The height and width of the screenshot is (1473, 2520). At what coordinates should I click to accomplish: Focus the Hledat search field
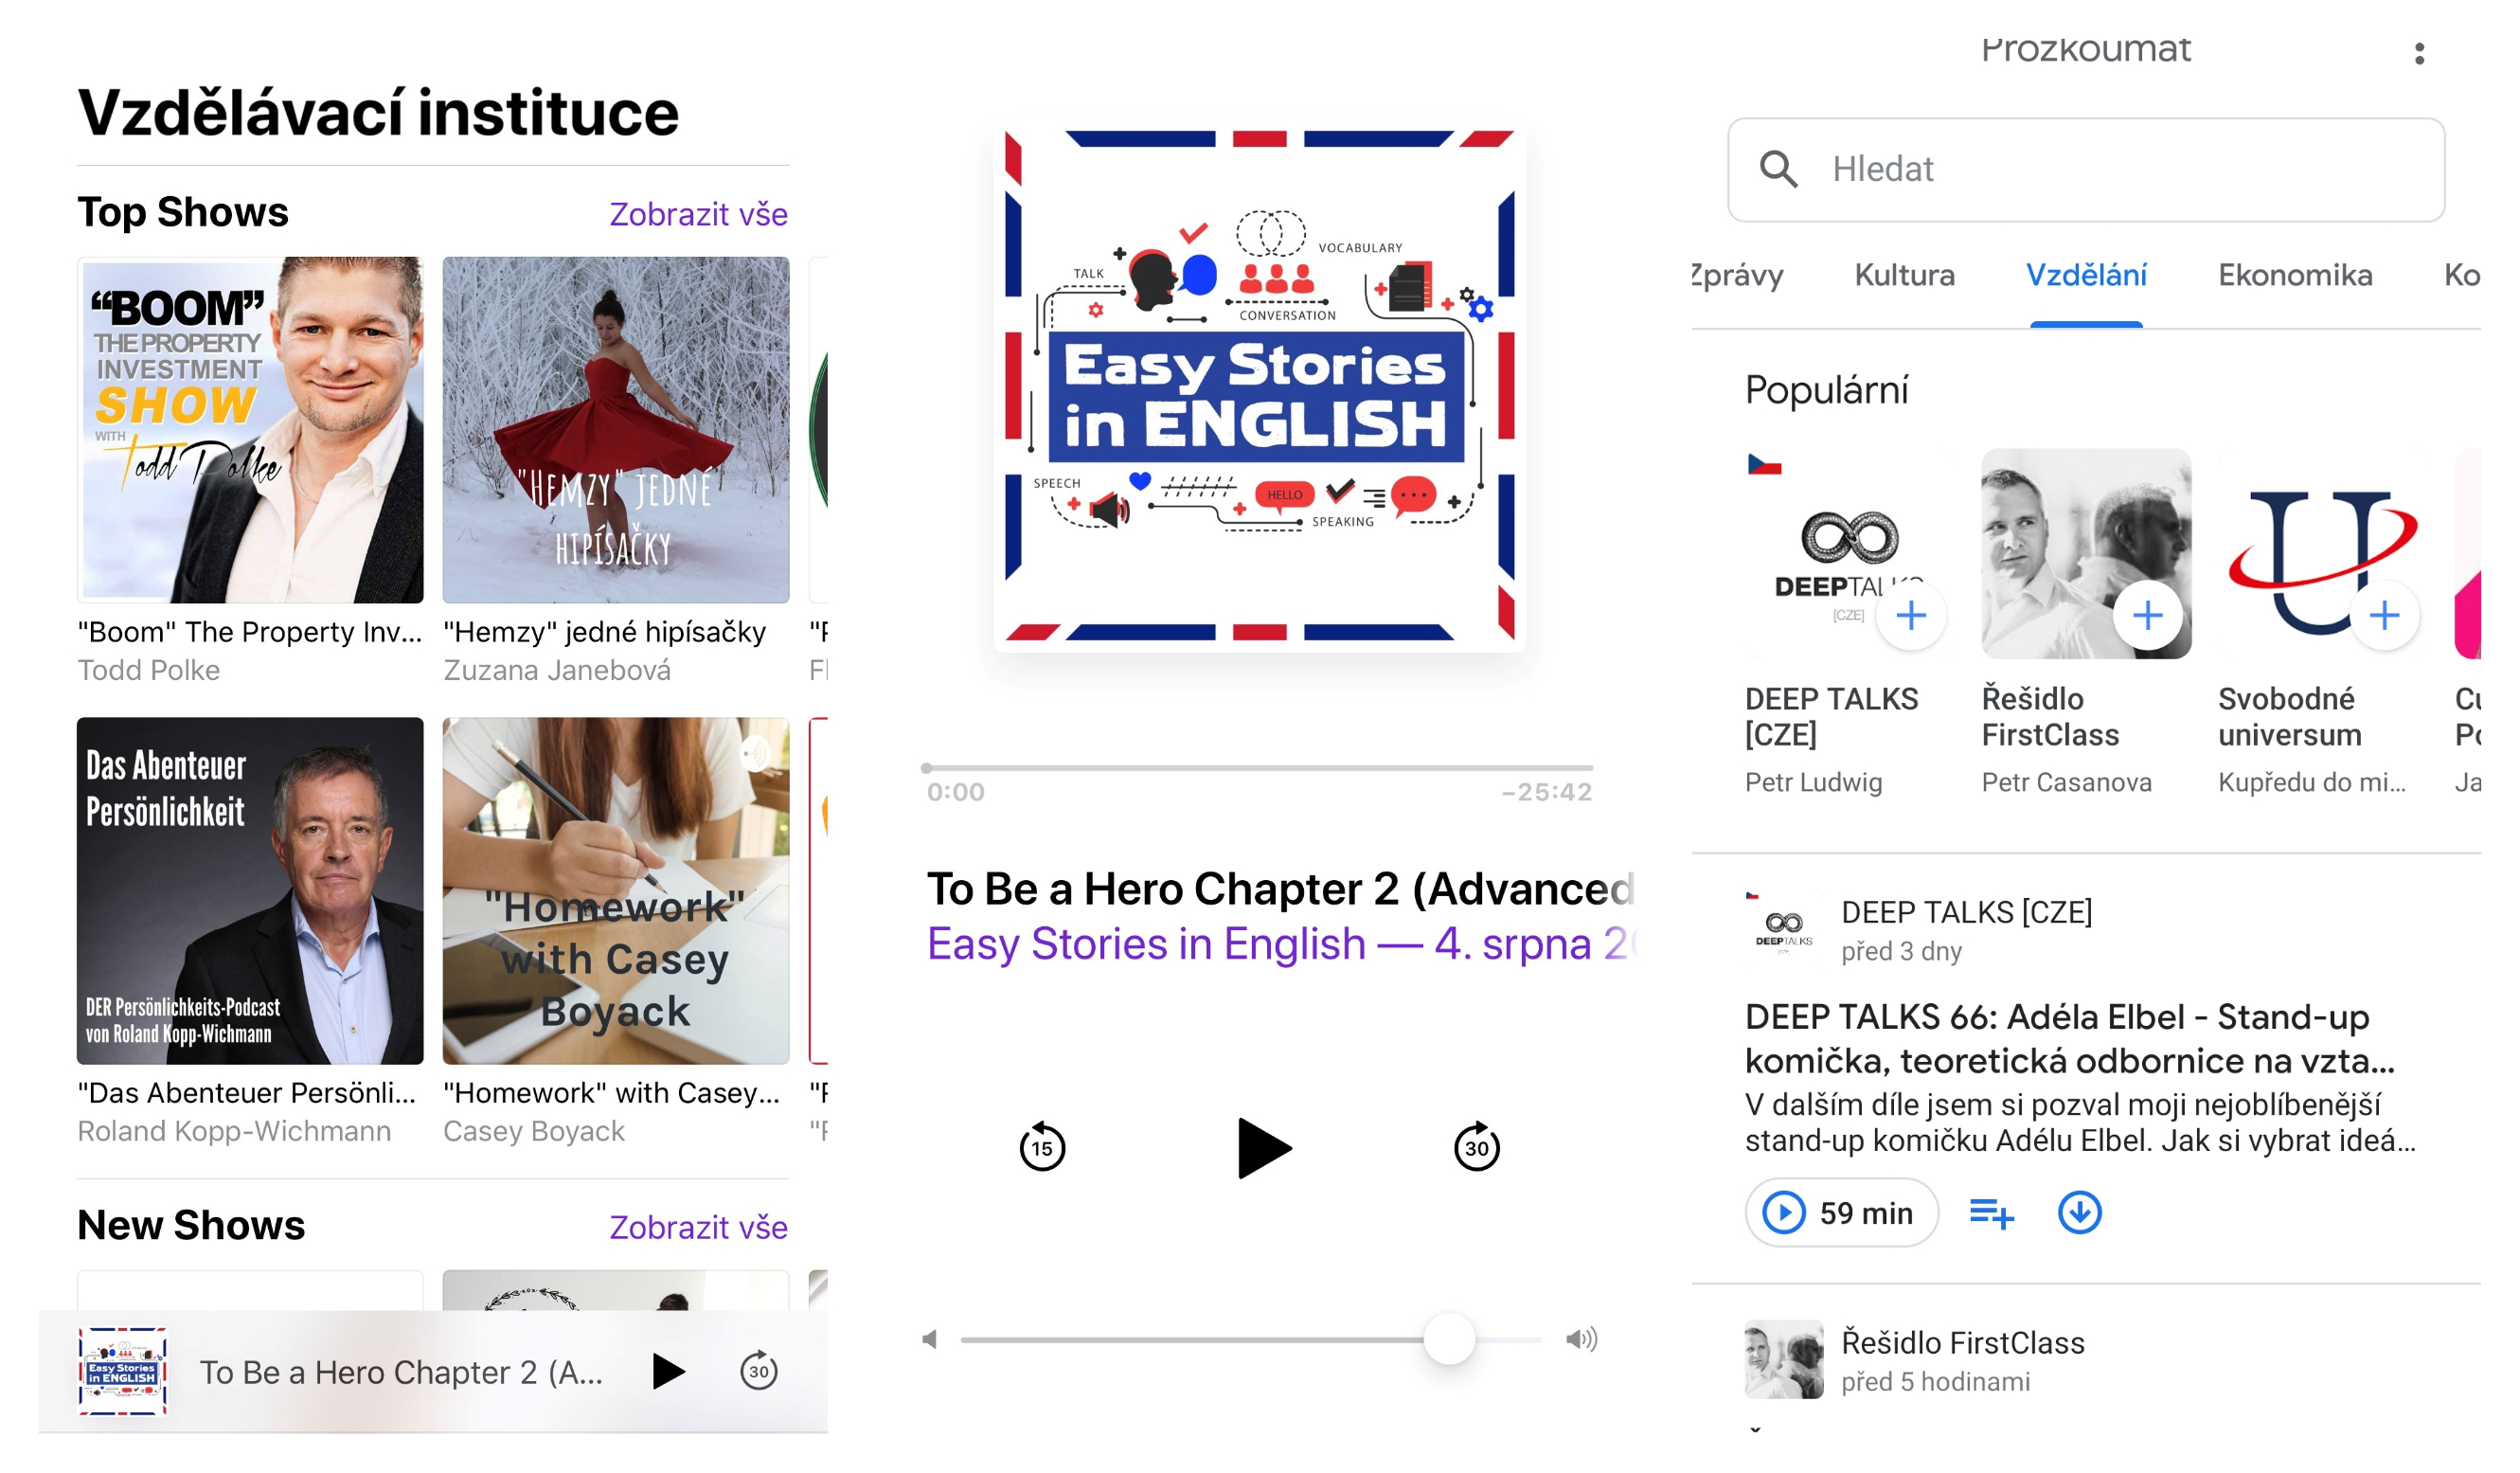click(x=2086, y=170)
